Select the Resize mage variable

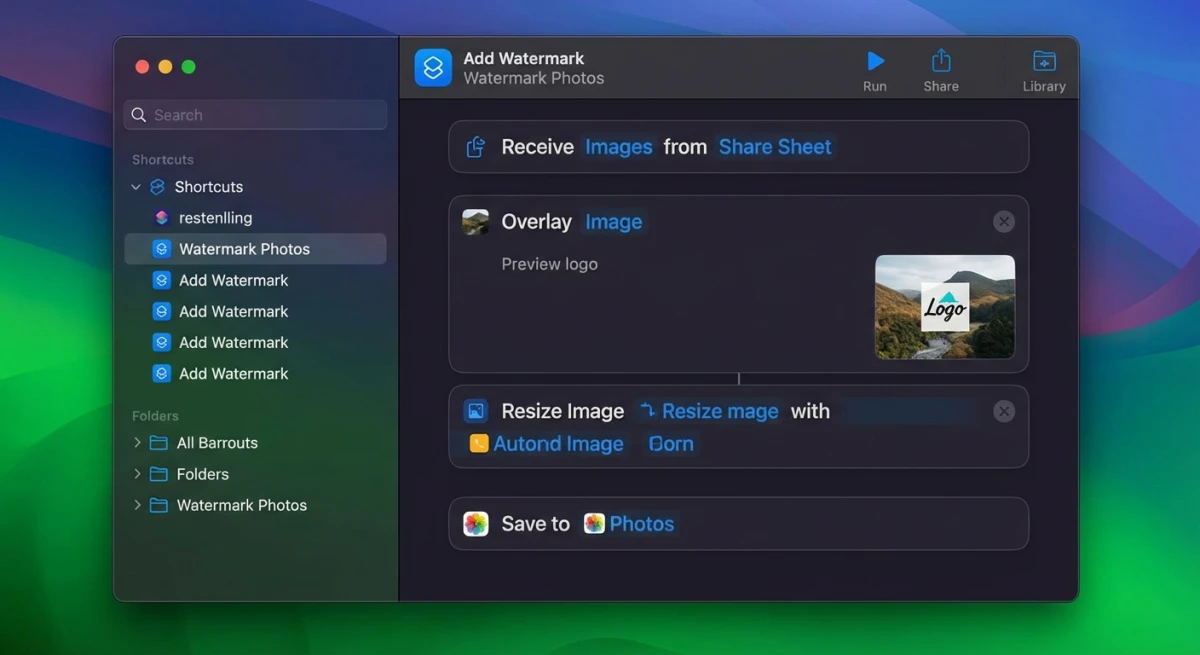pyautogui.click(x=709, y=411)
